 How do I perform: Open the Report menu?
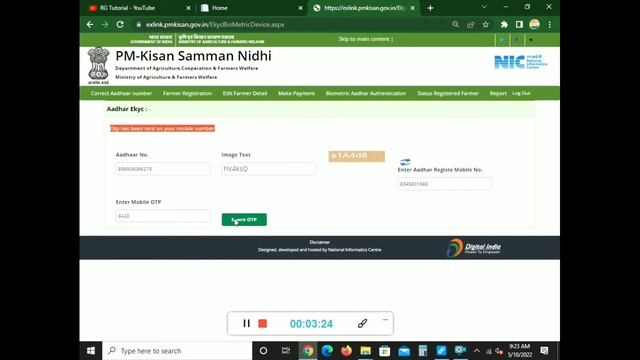498,93
